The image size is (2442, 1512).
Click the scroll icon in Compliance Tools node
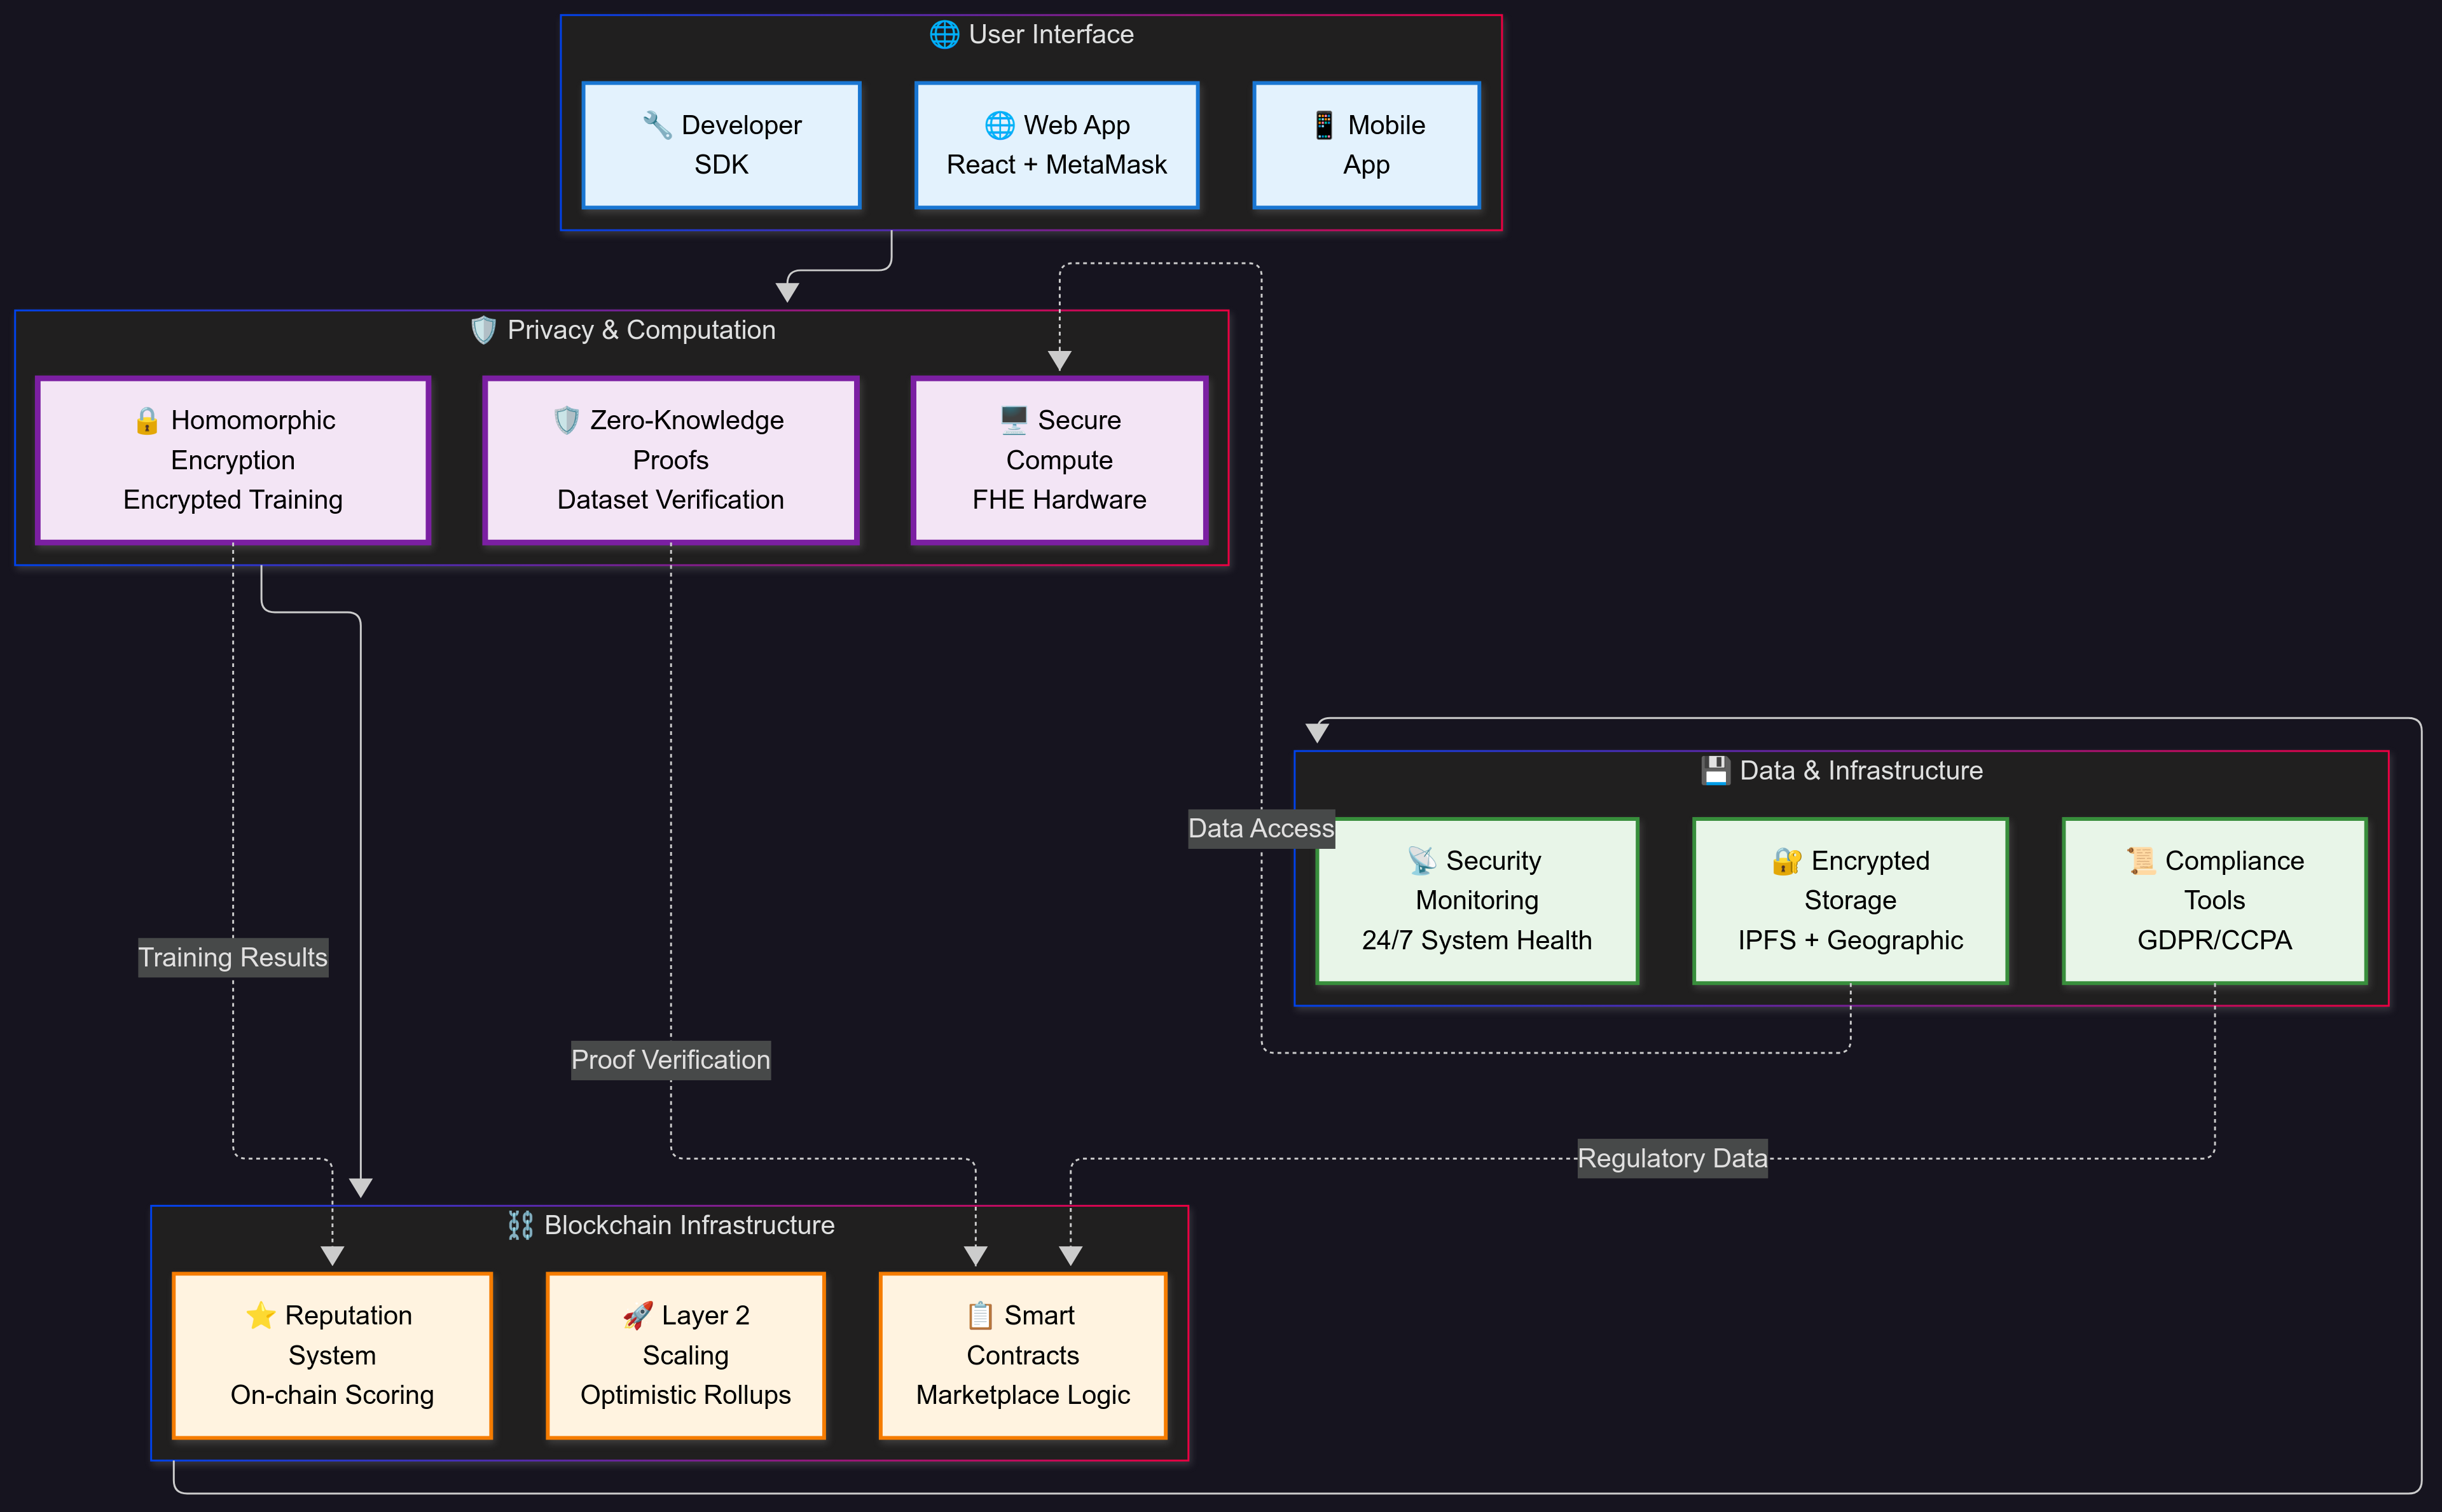coord(2141,860)
